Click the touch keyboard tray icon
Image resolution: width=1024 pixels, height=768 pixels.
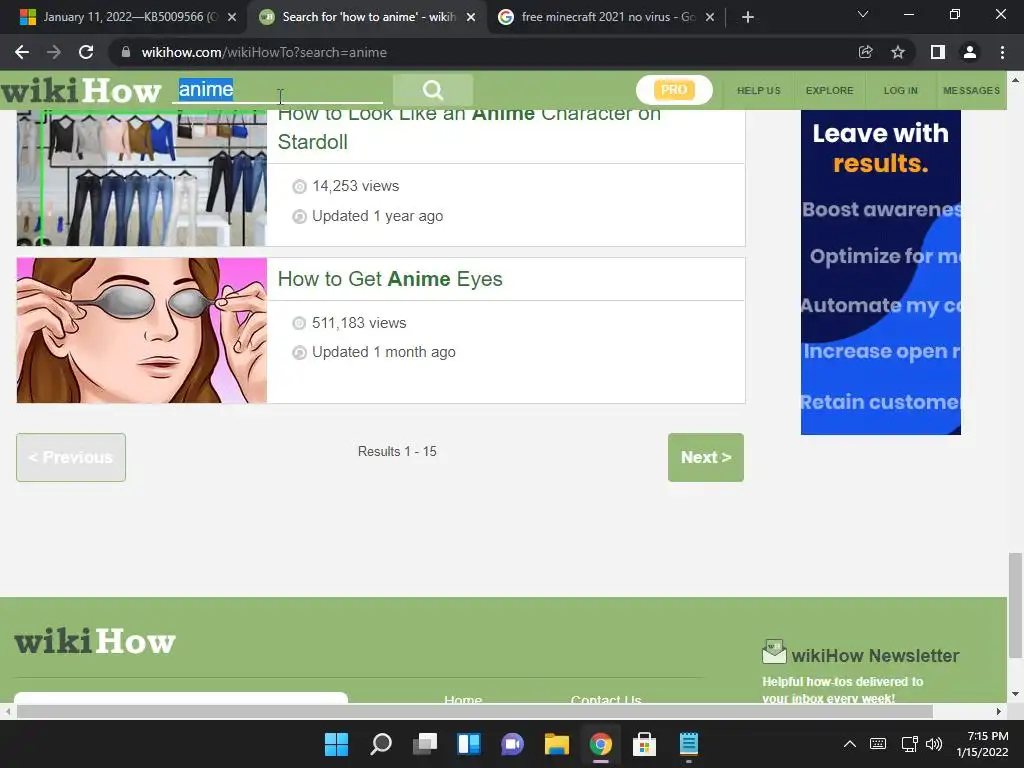click(x=878, y=744)
